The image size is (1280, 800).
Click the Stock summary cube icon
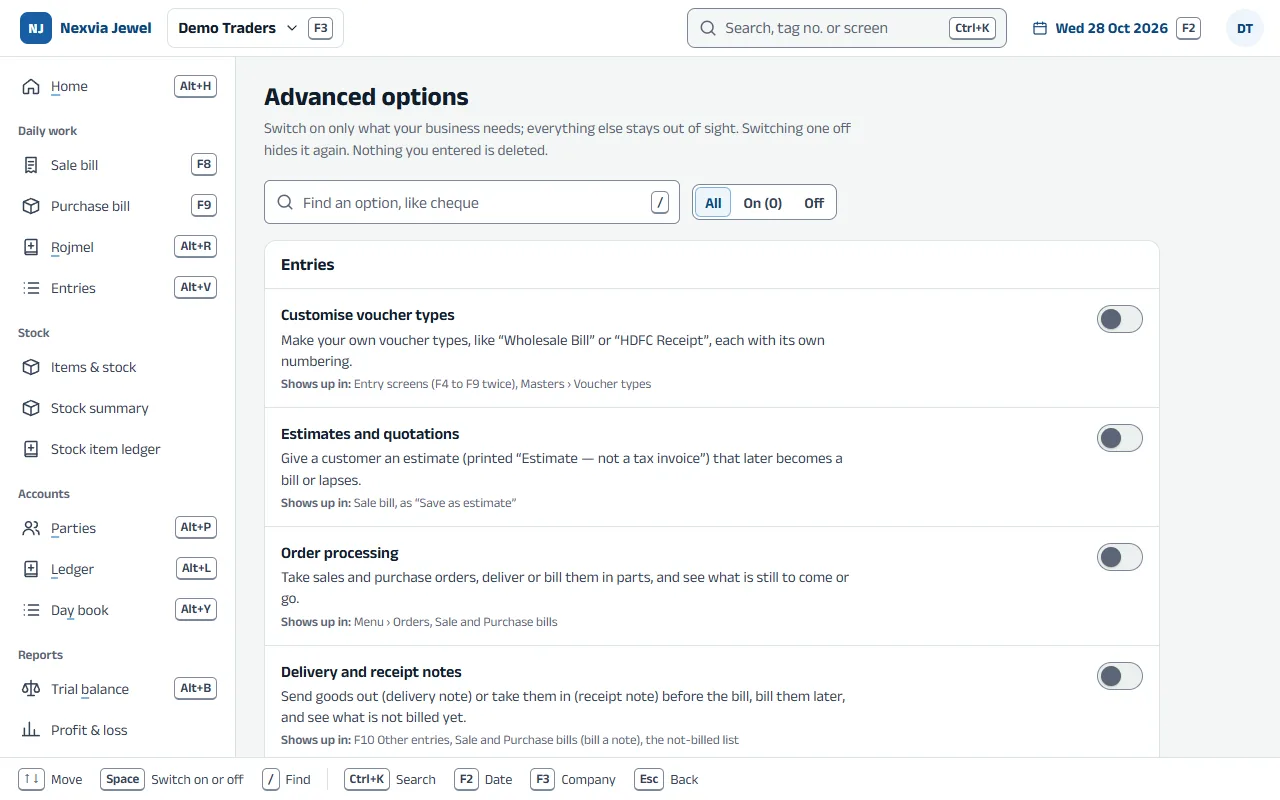[31, 408]
